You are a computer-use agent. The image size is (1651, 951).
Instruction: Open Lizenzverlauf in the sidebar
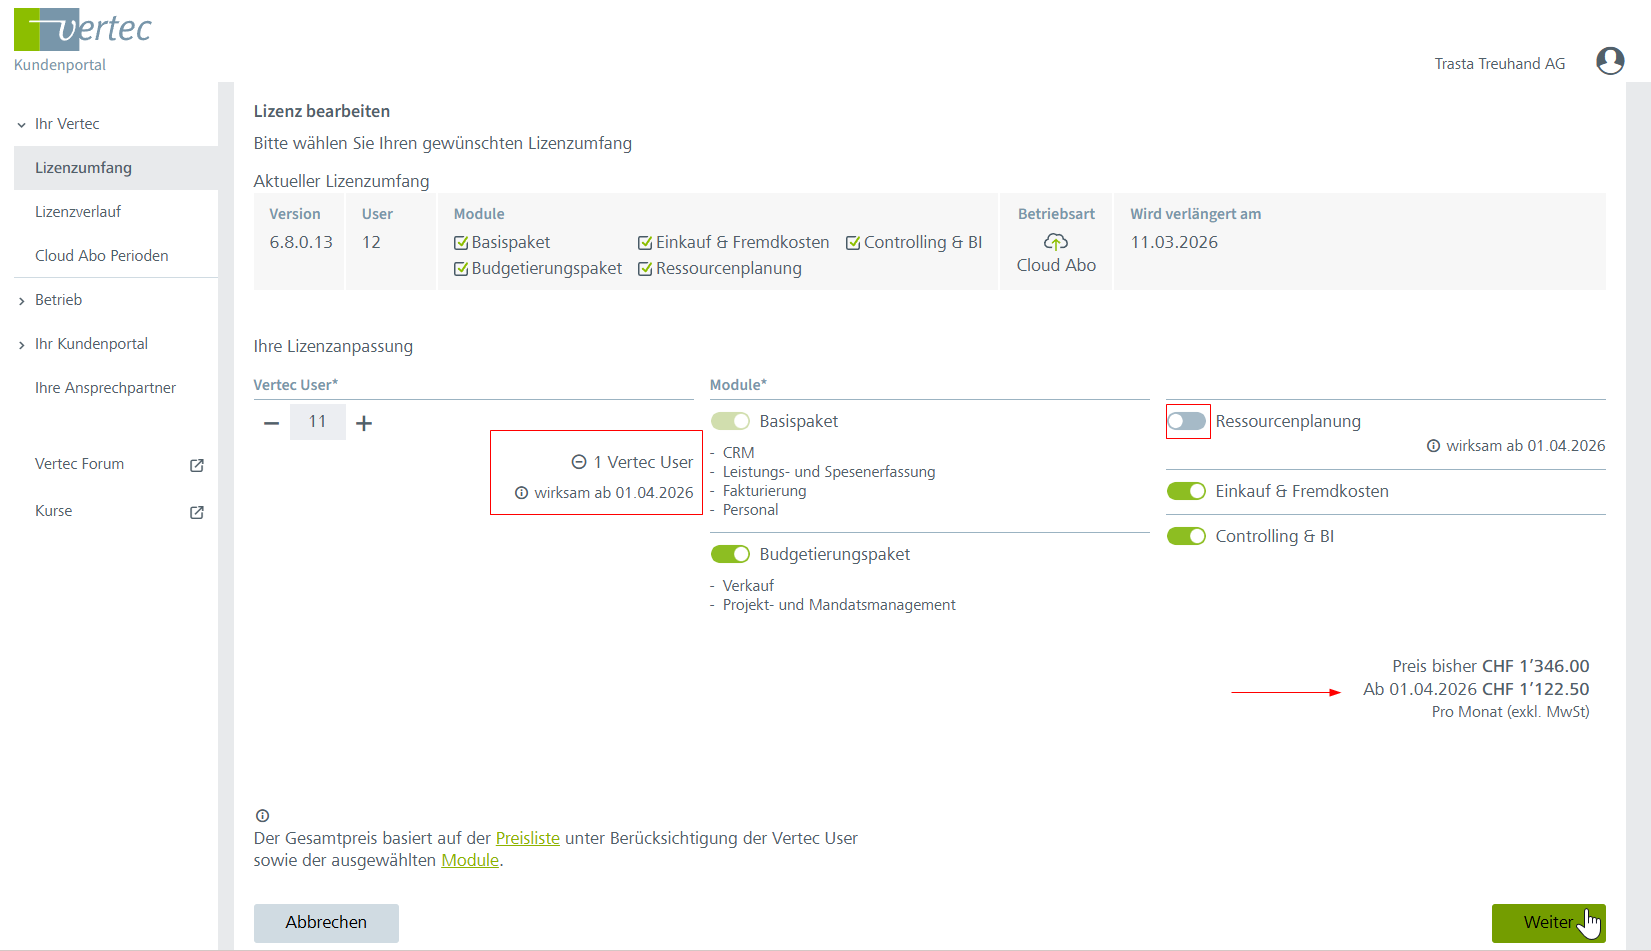tap(78, 212)
